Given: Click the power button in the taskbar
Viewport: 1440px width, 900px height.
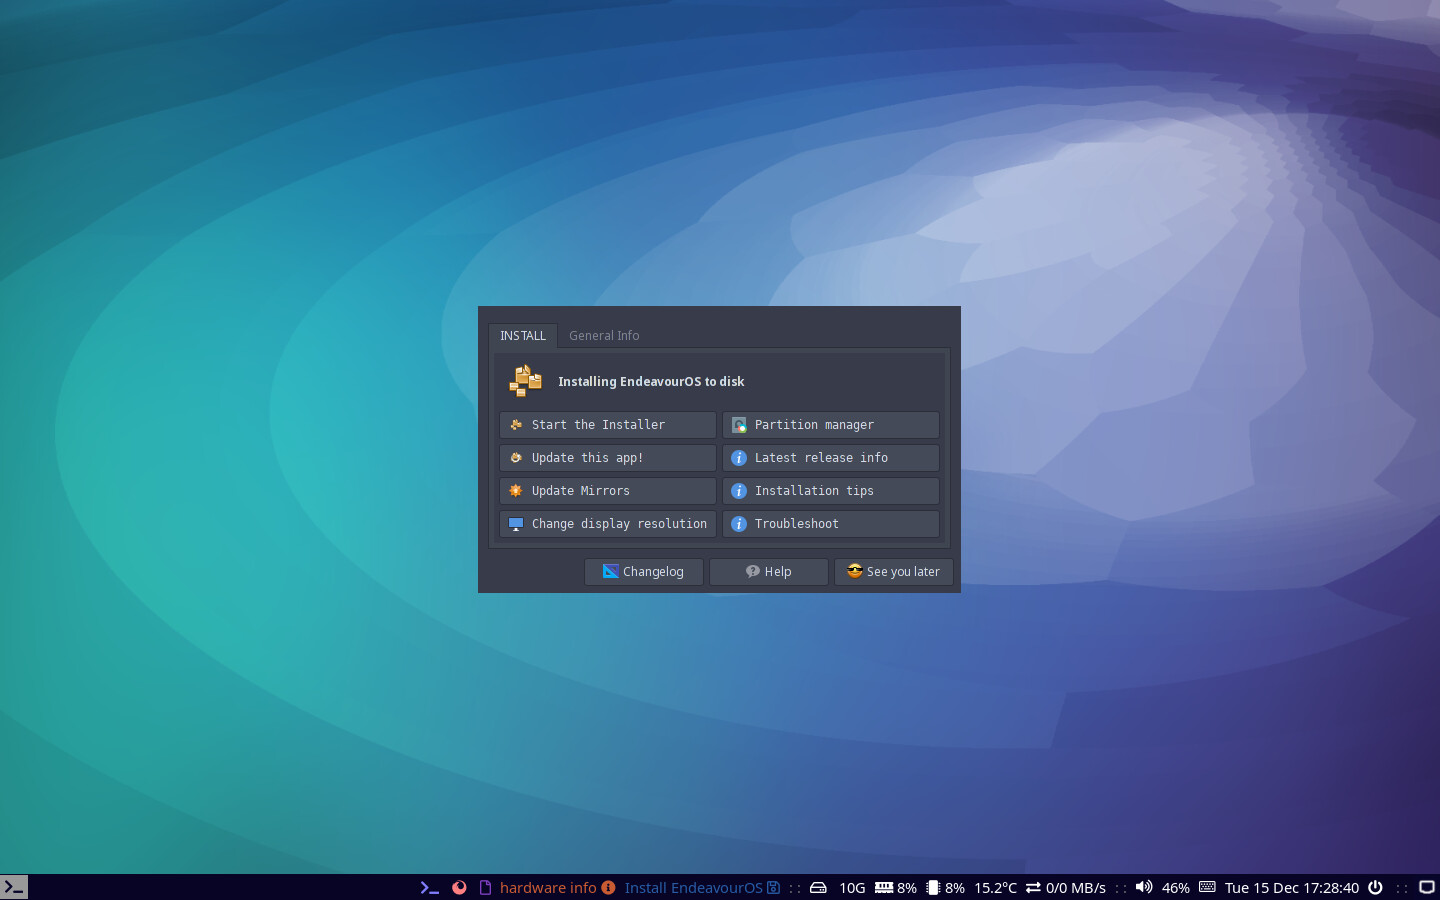Looking at the screenshot, I should pyautogui.click(x=1375, y=887).
